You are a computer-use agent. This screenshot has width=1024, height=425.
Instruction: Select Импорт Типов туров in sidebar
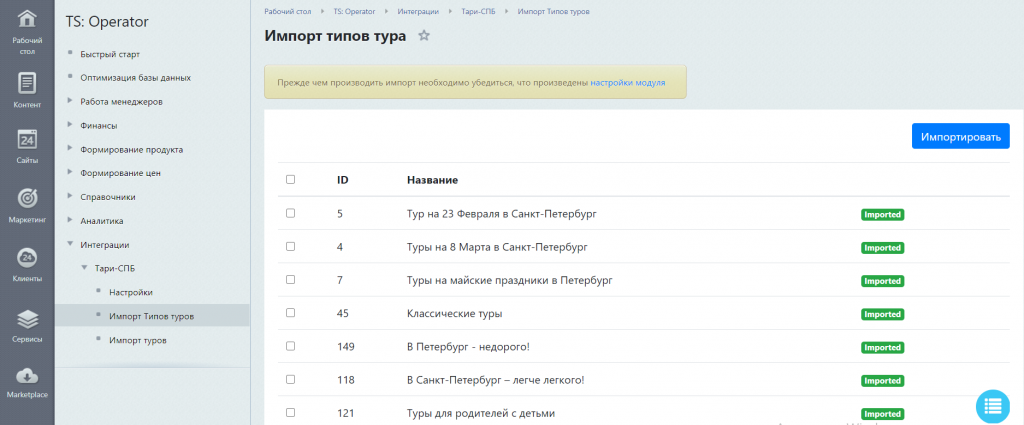(152, 316)
